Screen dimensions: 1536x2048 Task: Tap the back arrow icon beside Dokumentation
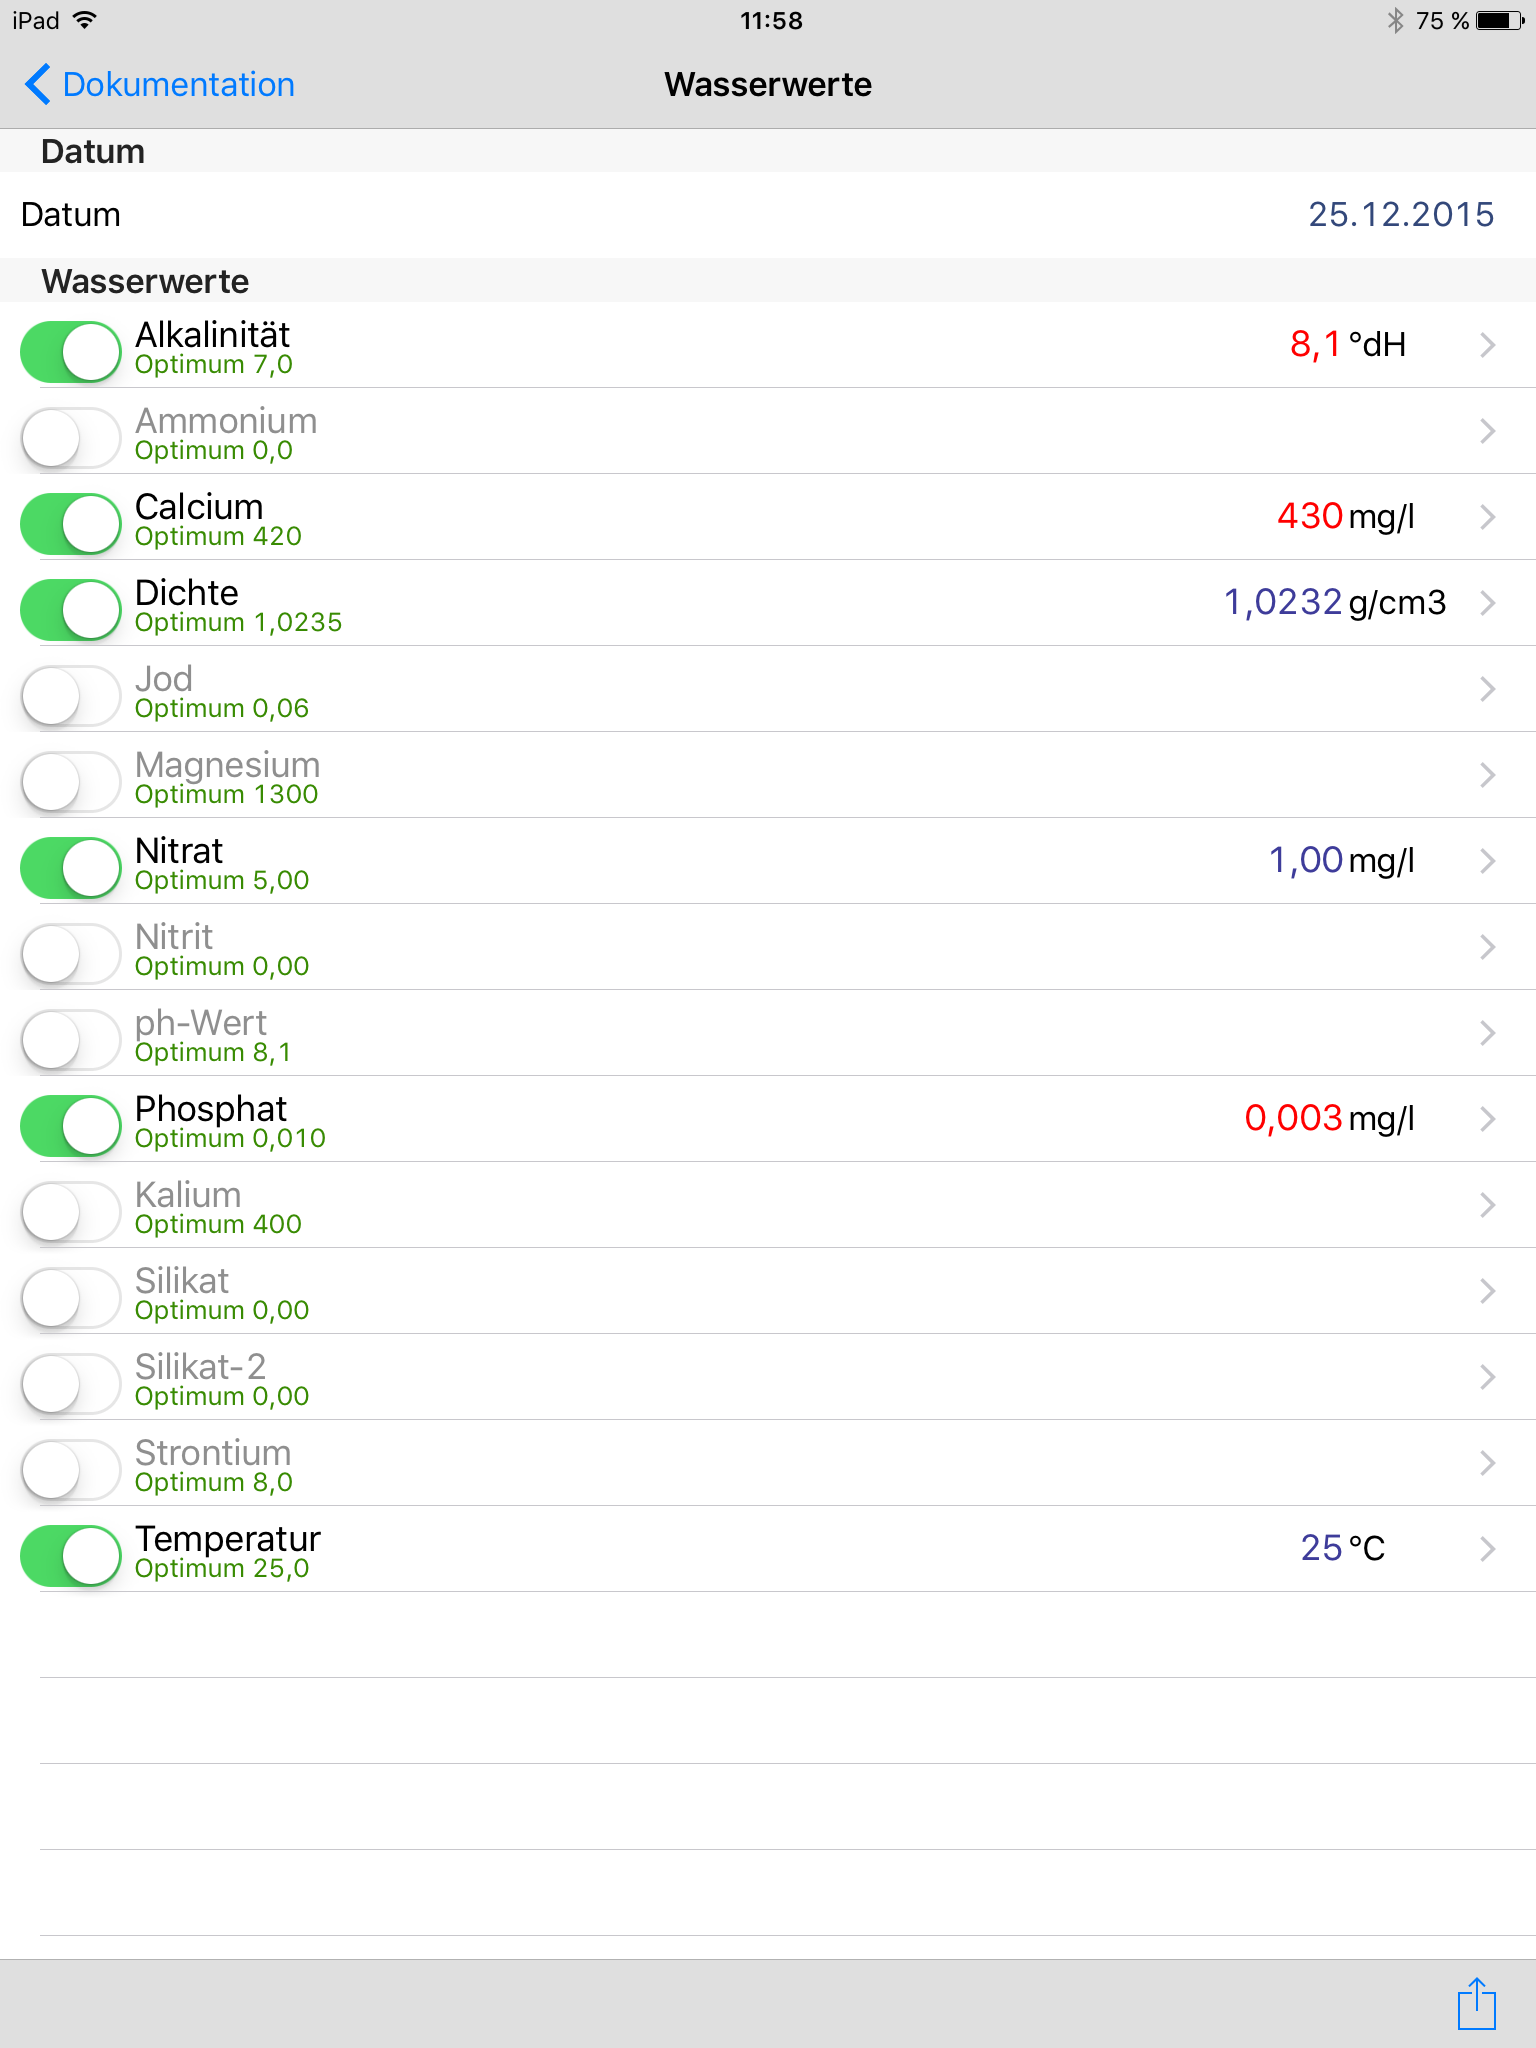click(x=38, y=85)
